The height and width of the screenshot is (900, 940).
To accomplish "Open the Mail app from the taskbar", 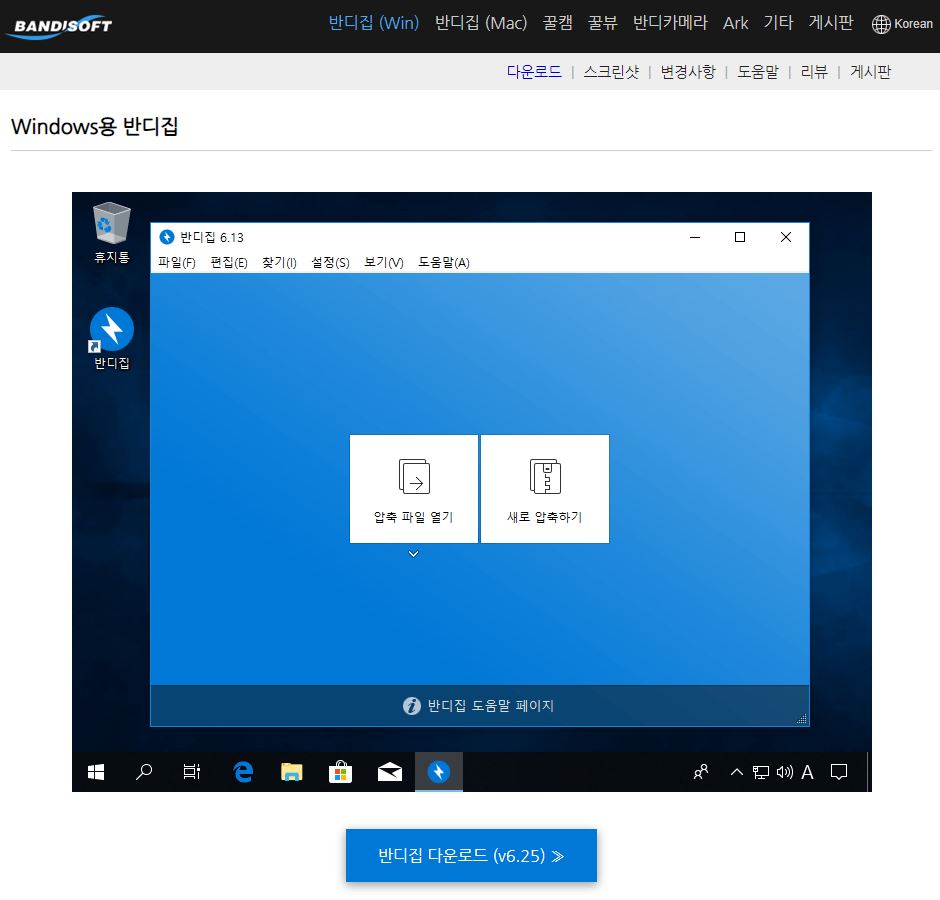I will [390, 772].
